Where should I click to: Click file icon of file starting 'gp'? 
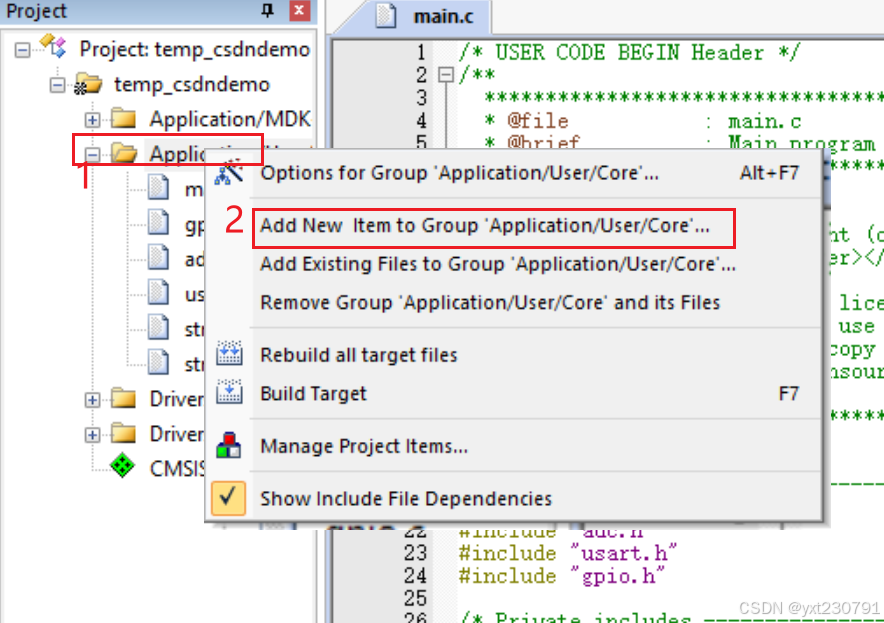pyautogui.click(x=158, y=222)
